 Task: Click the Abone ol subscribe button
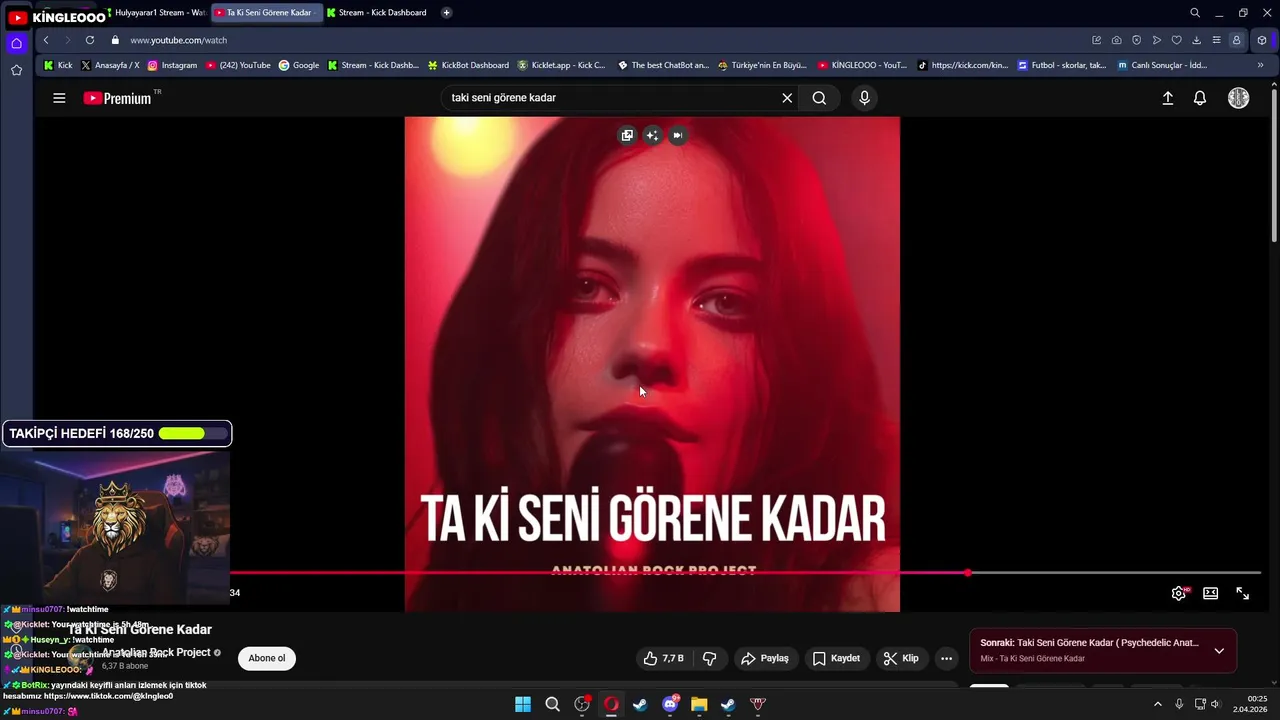267,658
